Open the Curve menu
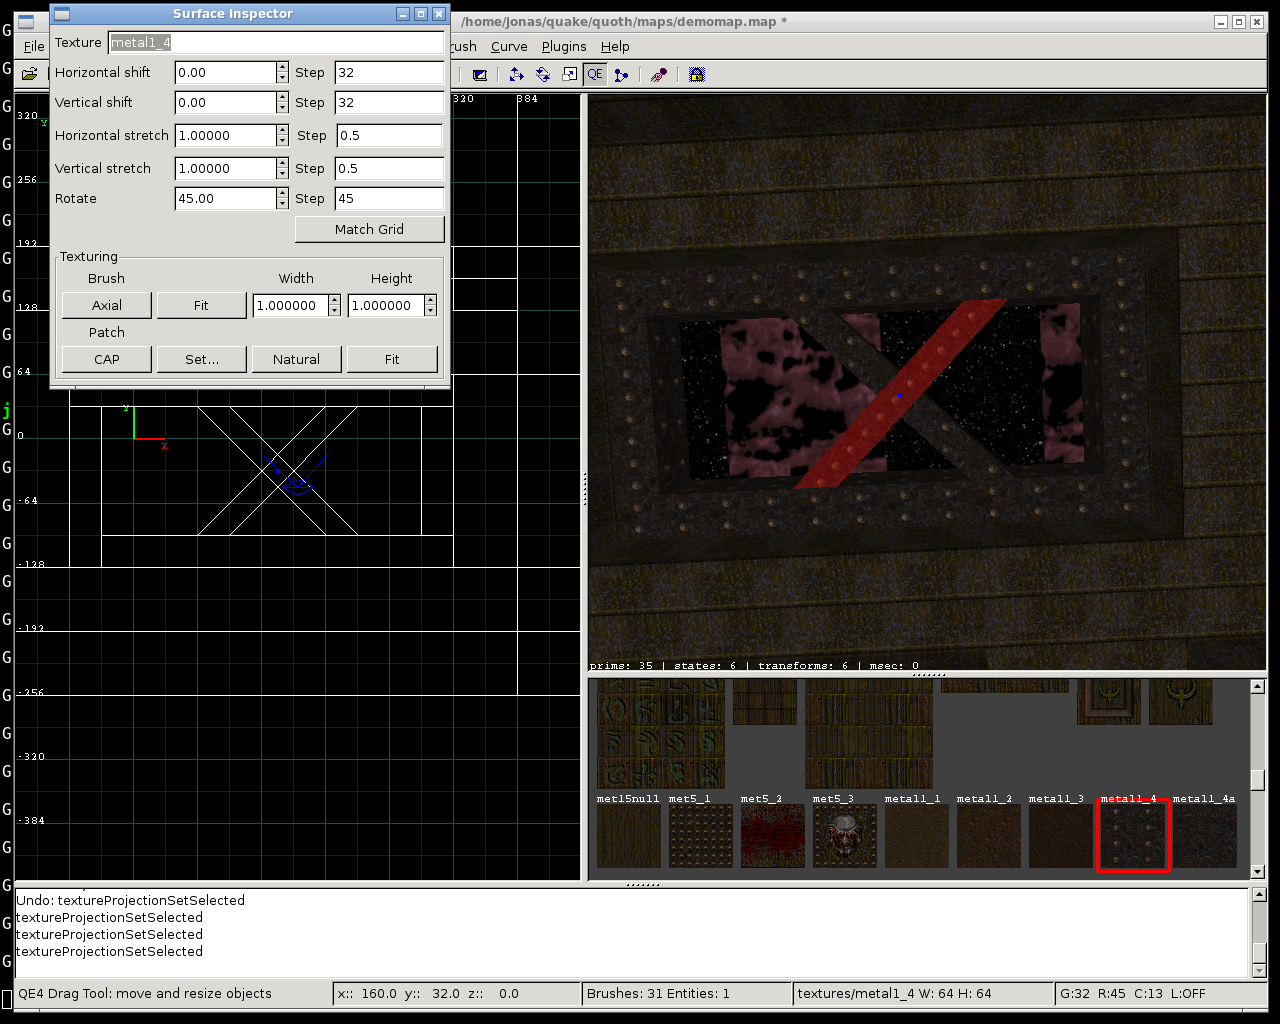 (x=509, y=46)
